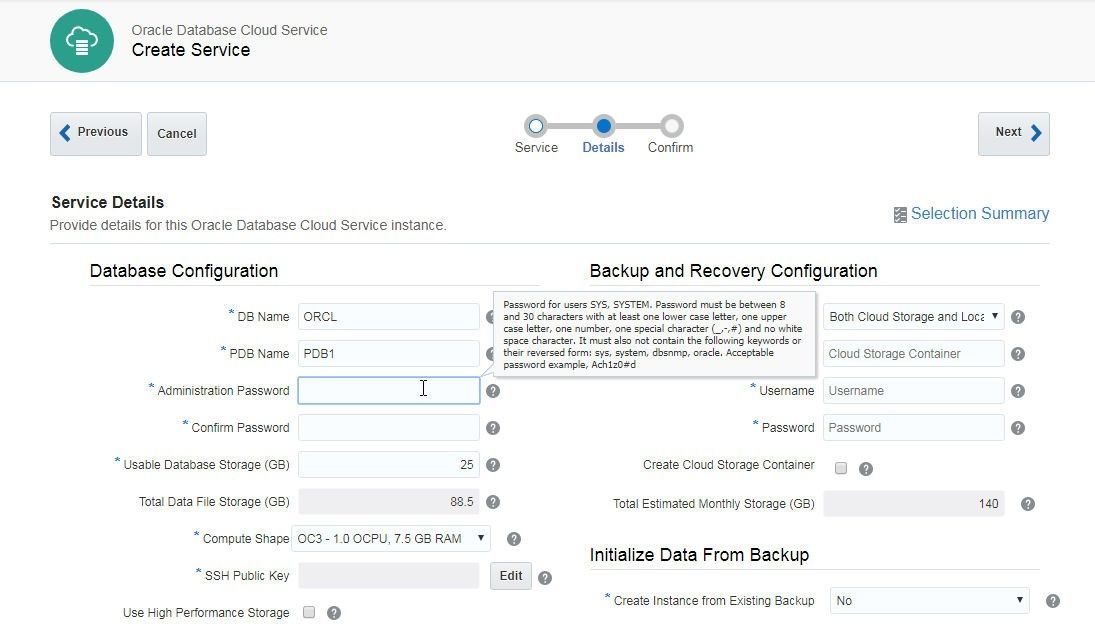1095x624 pixels.
Task: Click the Confirm Password field
Action: [x=389, y=428]
